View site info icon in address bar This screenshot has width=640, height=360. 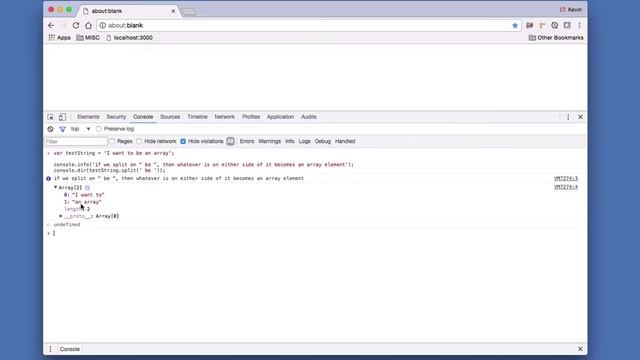(x=103, y=25)
